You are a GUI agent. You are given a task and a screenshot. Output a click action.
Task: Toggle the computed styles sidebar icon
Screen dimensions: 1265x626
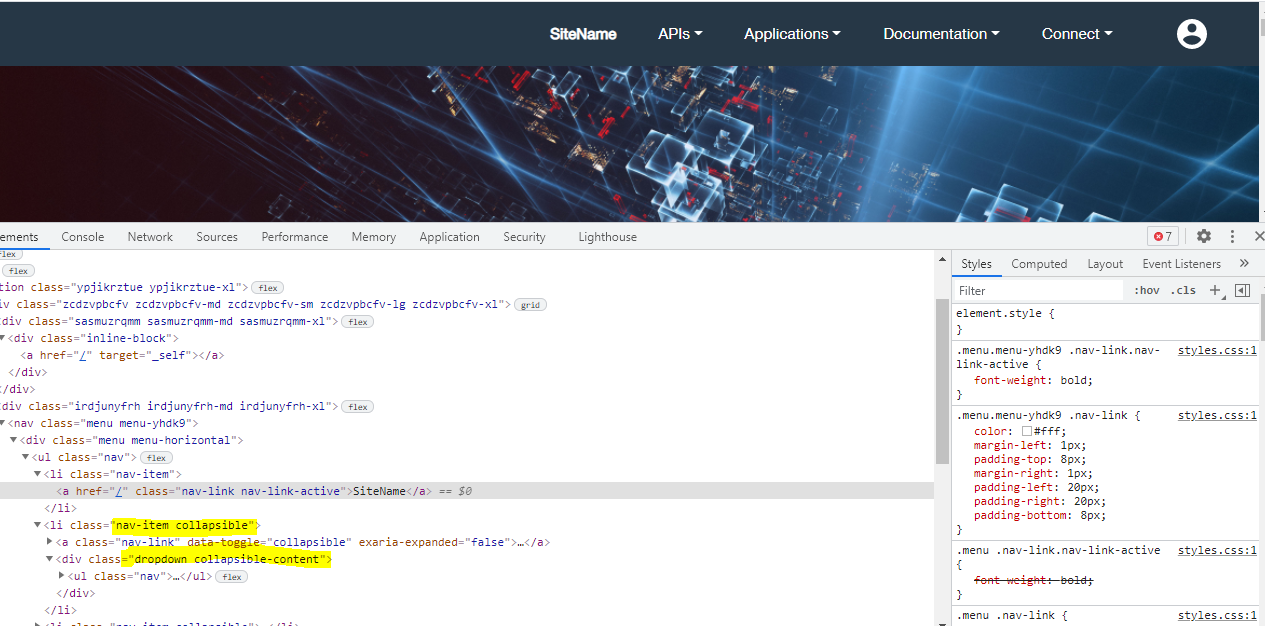click(1243, 290)
